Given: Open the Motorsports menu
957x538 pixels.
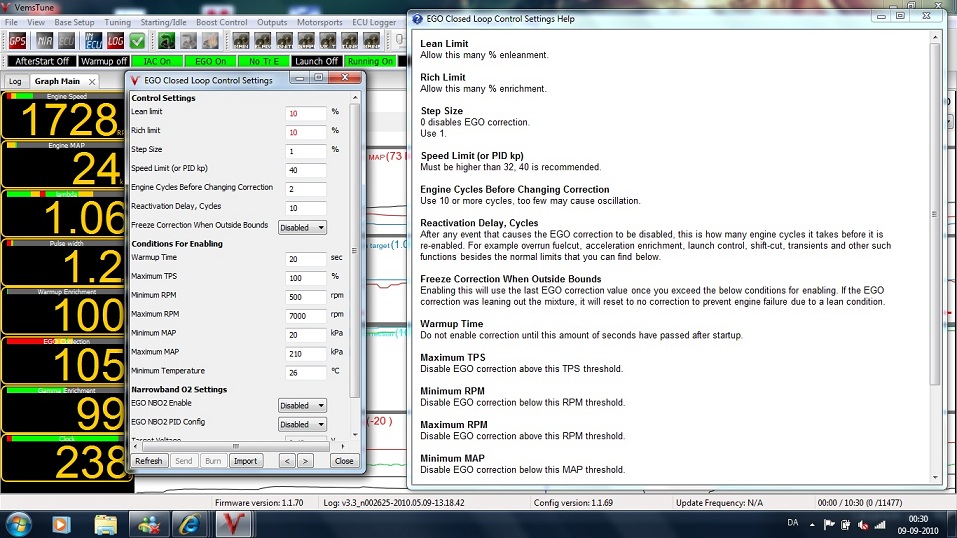Looking at the screenshot, I should (x=320, y=22).
